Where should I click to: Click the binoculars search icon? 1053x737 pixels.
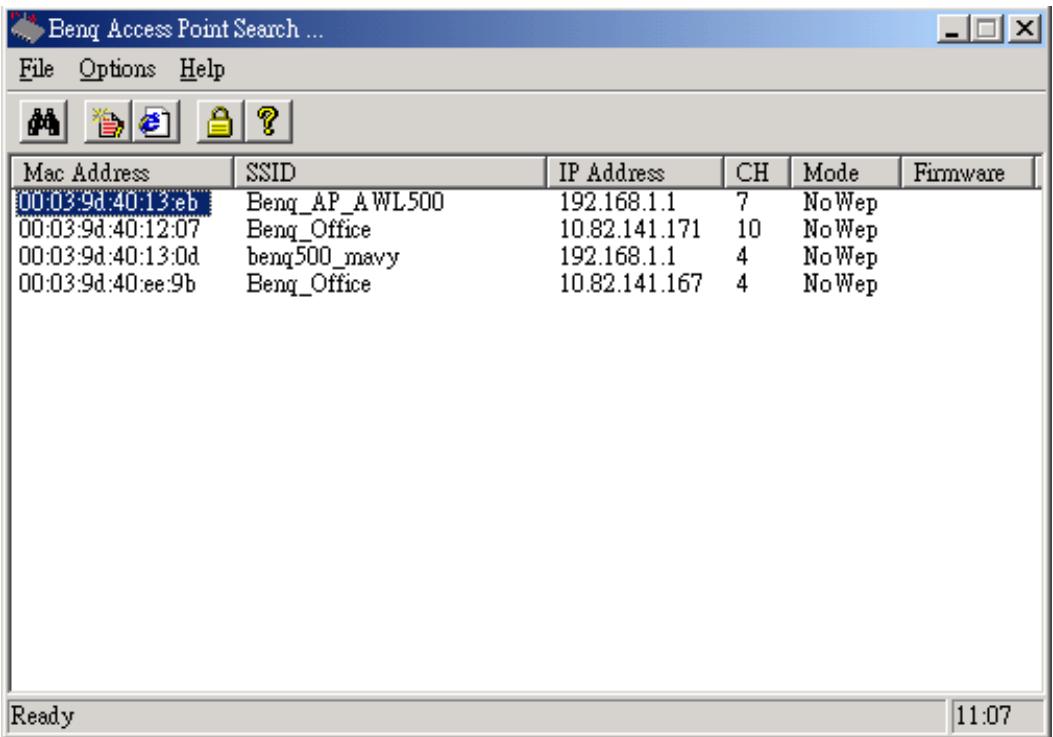44,122
